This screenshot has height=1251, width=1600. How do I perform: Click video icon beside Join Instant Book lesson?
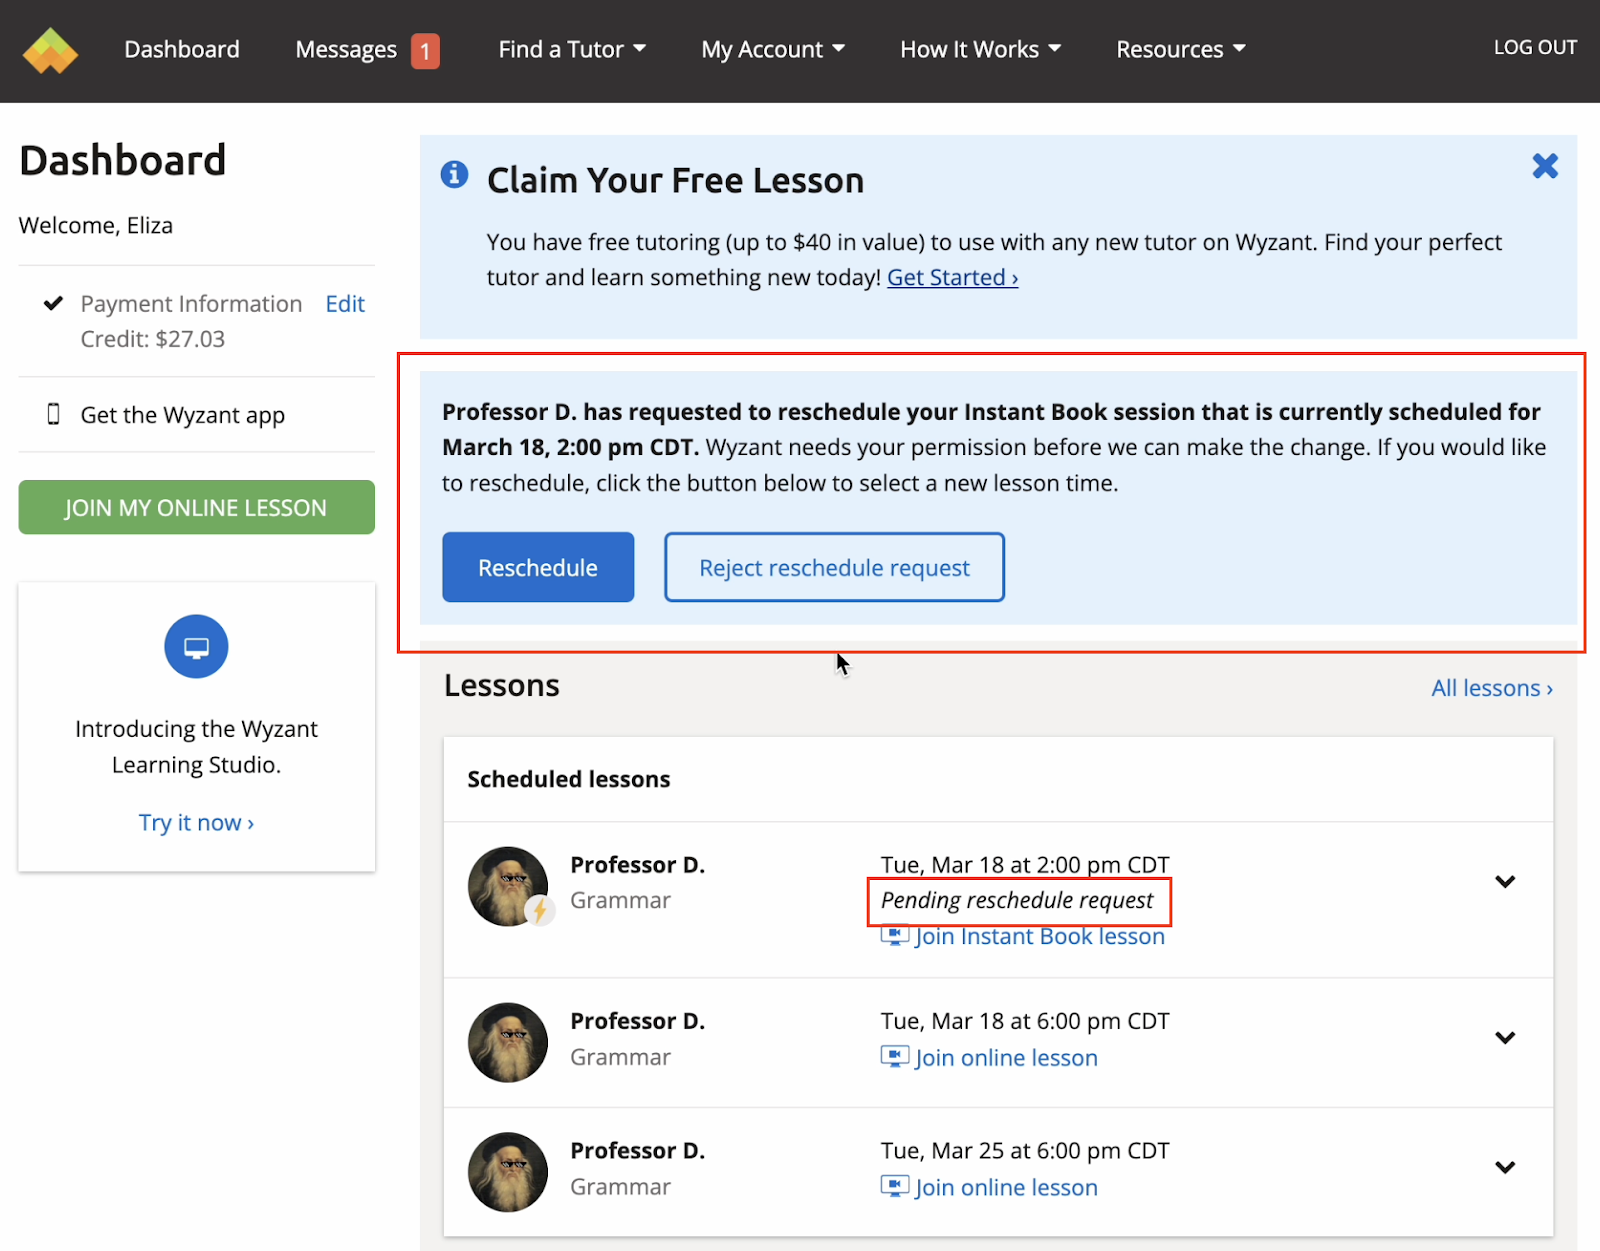894,937
